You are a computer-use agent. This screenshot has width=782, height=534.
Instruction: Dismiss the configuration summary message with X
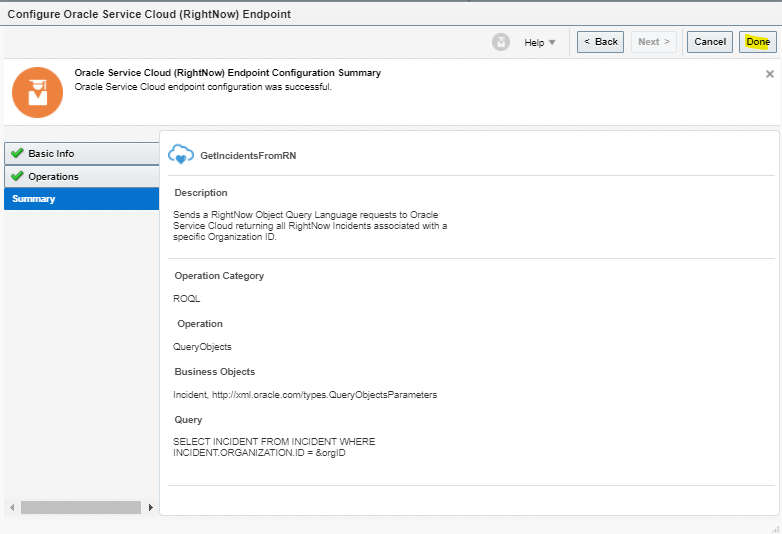point(769,74)
